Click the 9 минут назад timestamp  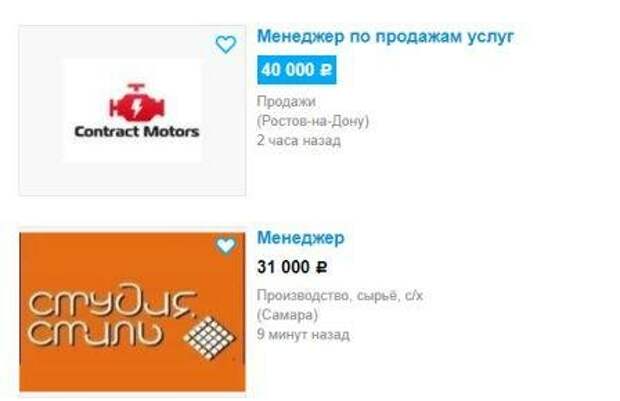click(x=303, y=335)
